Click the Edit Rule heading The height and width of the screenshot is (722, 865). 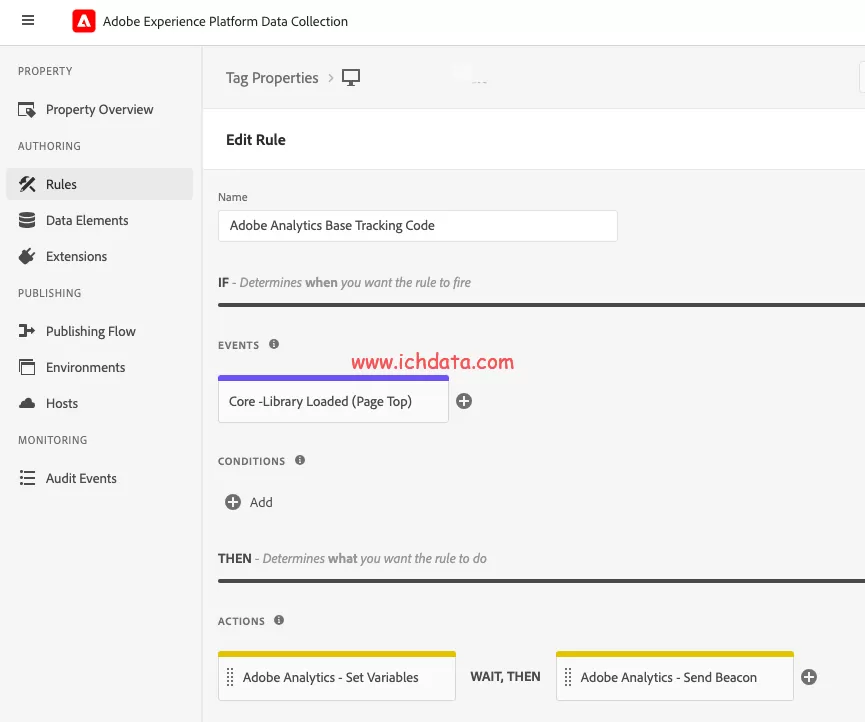(256, 140)
